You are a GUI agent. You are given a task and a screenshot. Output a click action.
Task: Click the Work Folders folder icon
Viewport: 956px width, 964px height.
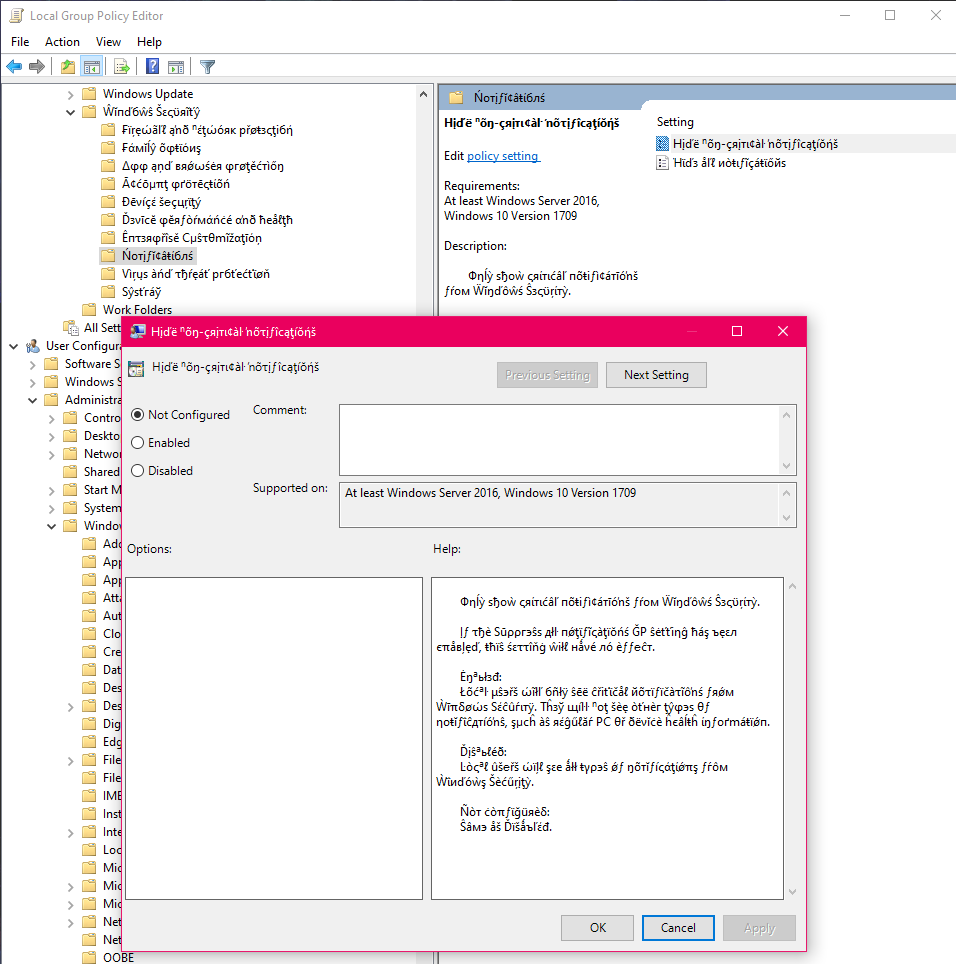[x=89, y=309]
